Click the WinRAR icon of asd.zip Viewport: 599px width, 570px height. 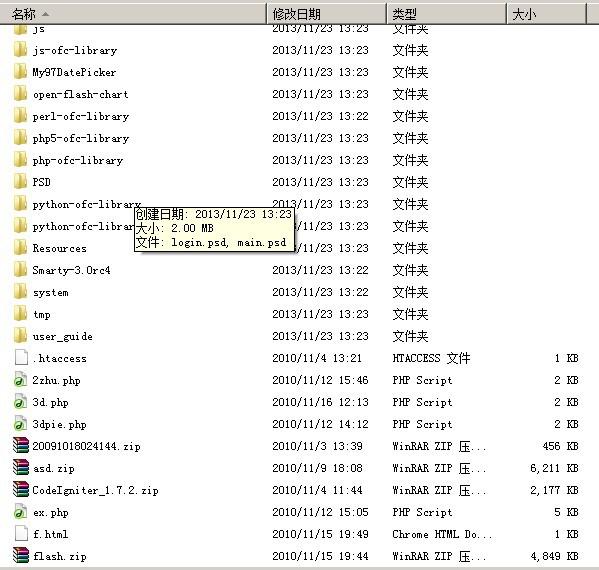pos(21,468)
